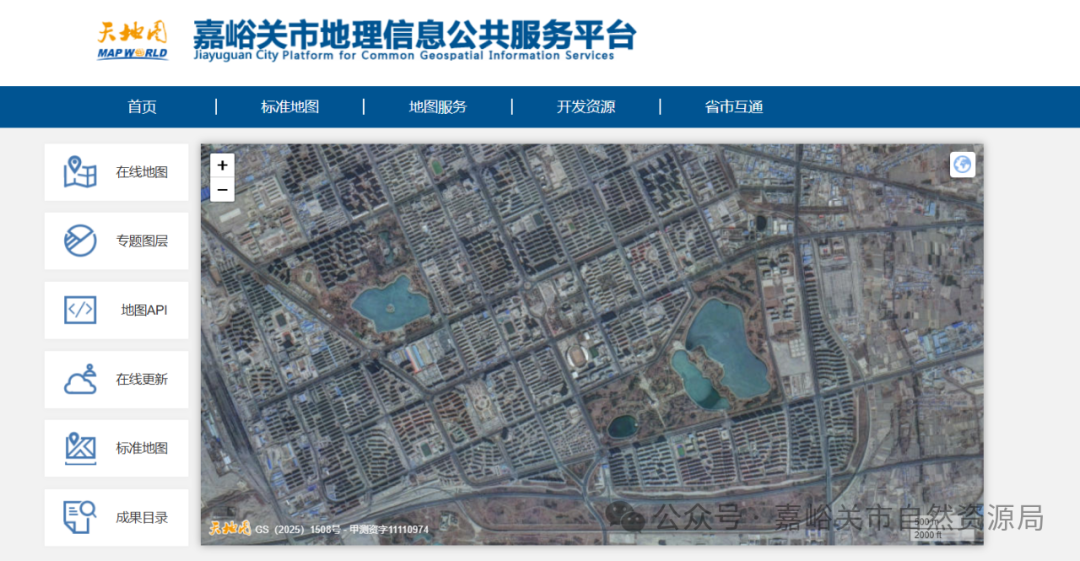Viewport: 1080px width, 561px height.
Task: Open the 在线地图 sidebar label
Action: pyautogui.click(x=142, y=172)
